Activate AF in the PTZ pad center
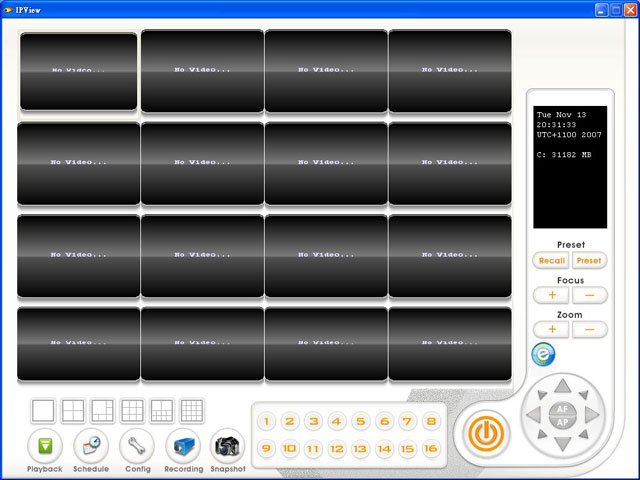Image resolution: width=640 pixels, height=480 pixels. pyautogui.click(x=562, y=409)
